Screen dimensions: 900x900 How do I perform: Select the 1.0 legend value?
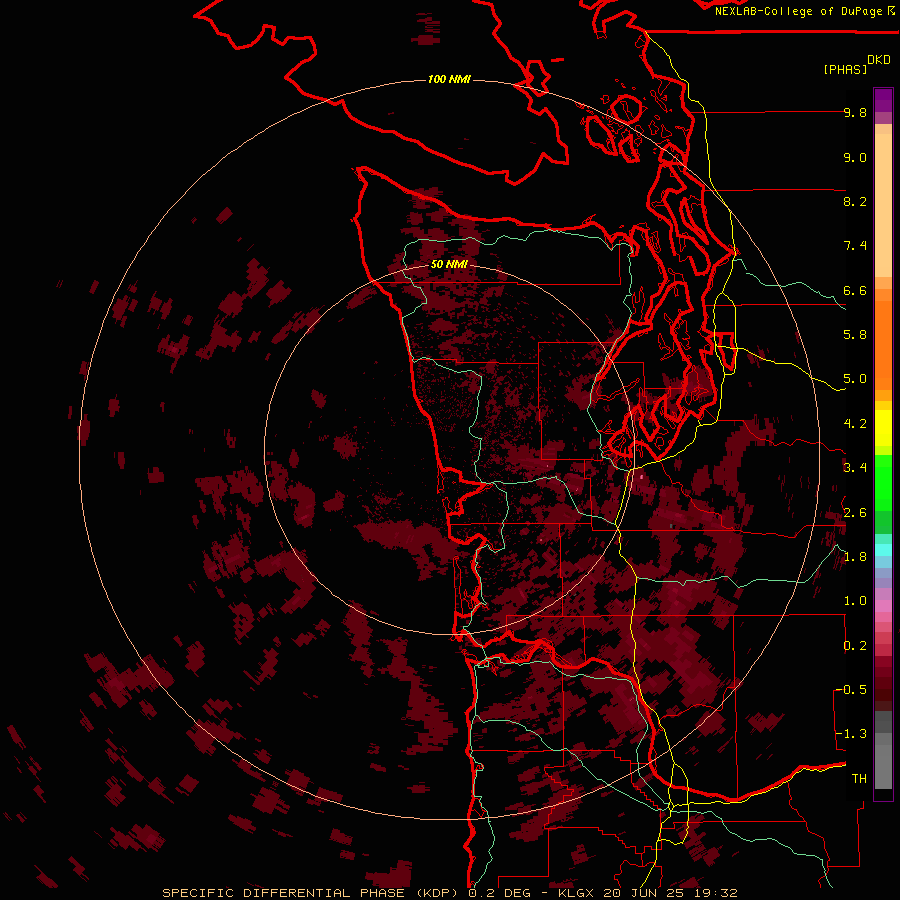[x=855, y=601]
